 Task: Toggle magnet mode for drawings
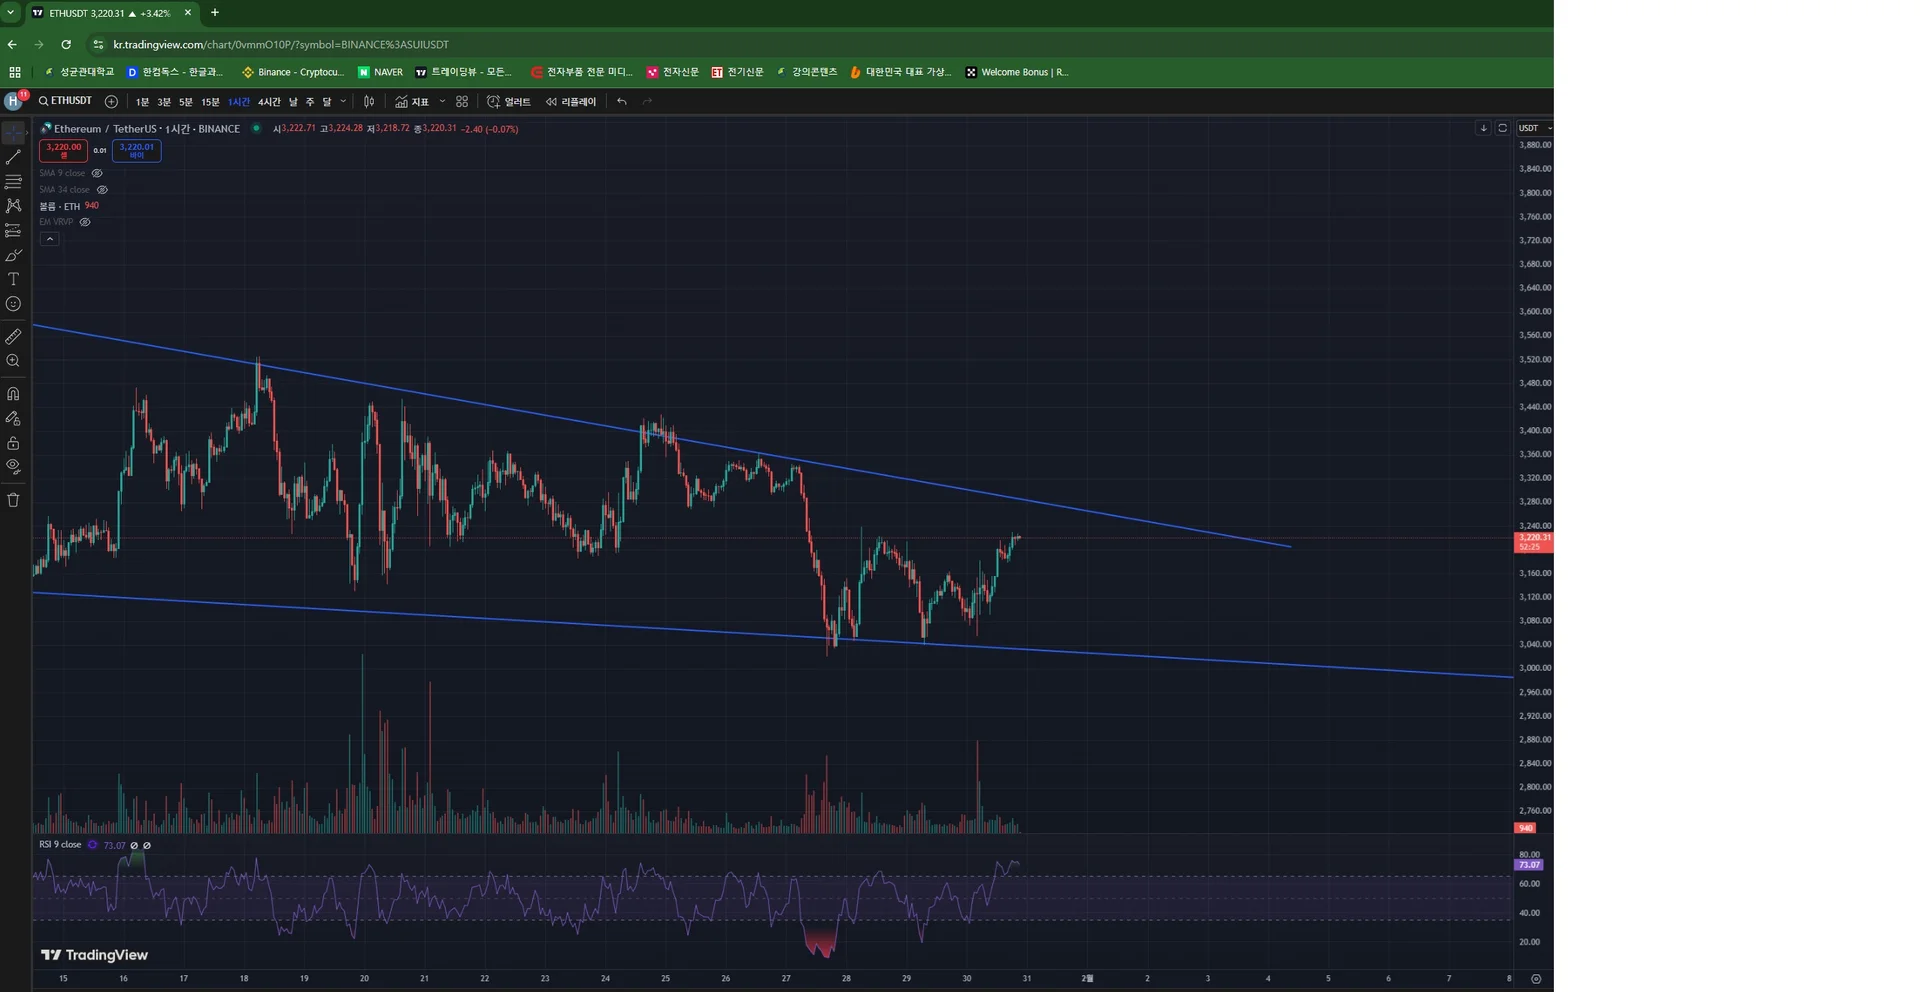click(13, 394)
